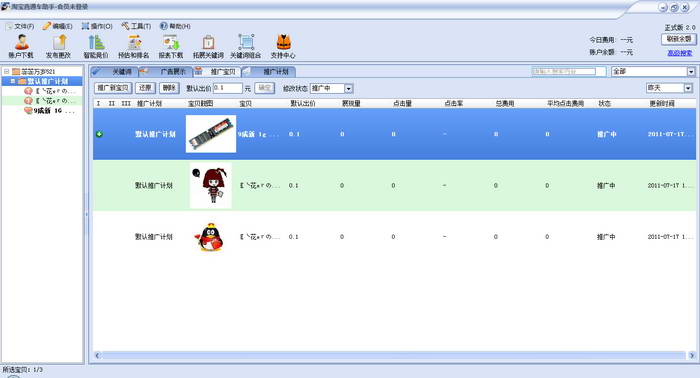Image resolution: width=700 pixels, height=378 pixels.
Task: Switch to the 推广计划 tab
Action: click(x=269, y=71)
